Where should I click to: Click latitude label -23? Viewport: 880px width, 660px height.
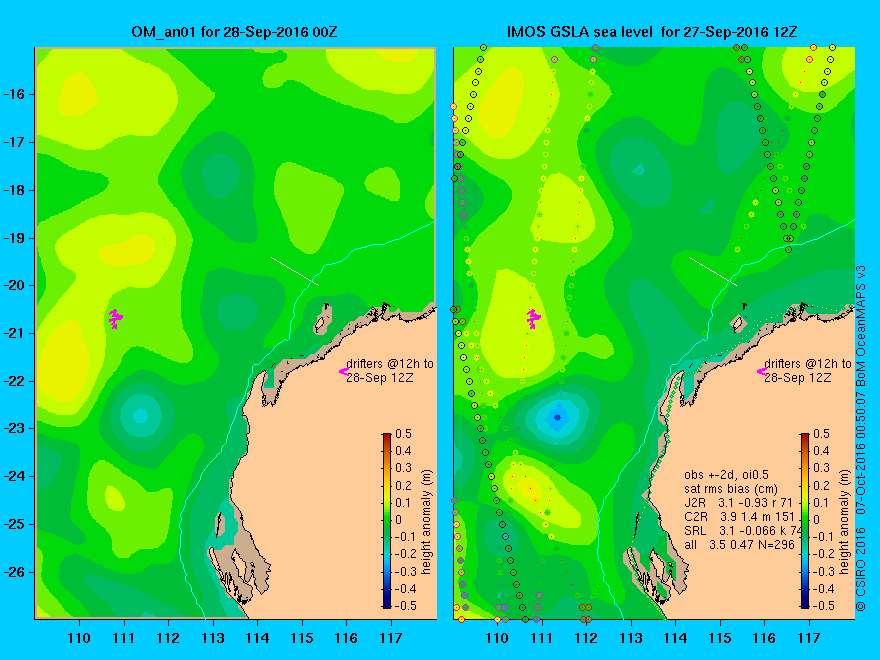(13, 428)
